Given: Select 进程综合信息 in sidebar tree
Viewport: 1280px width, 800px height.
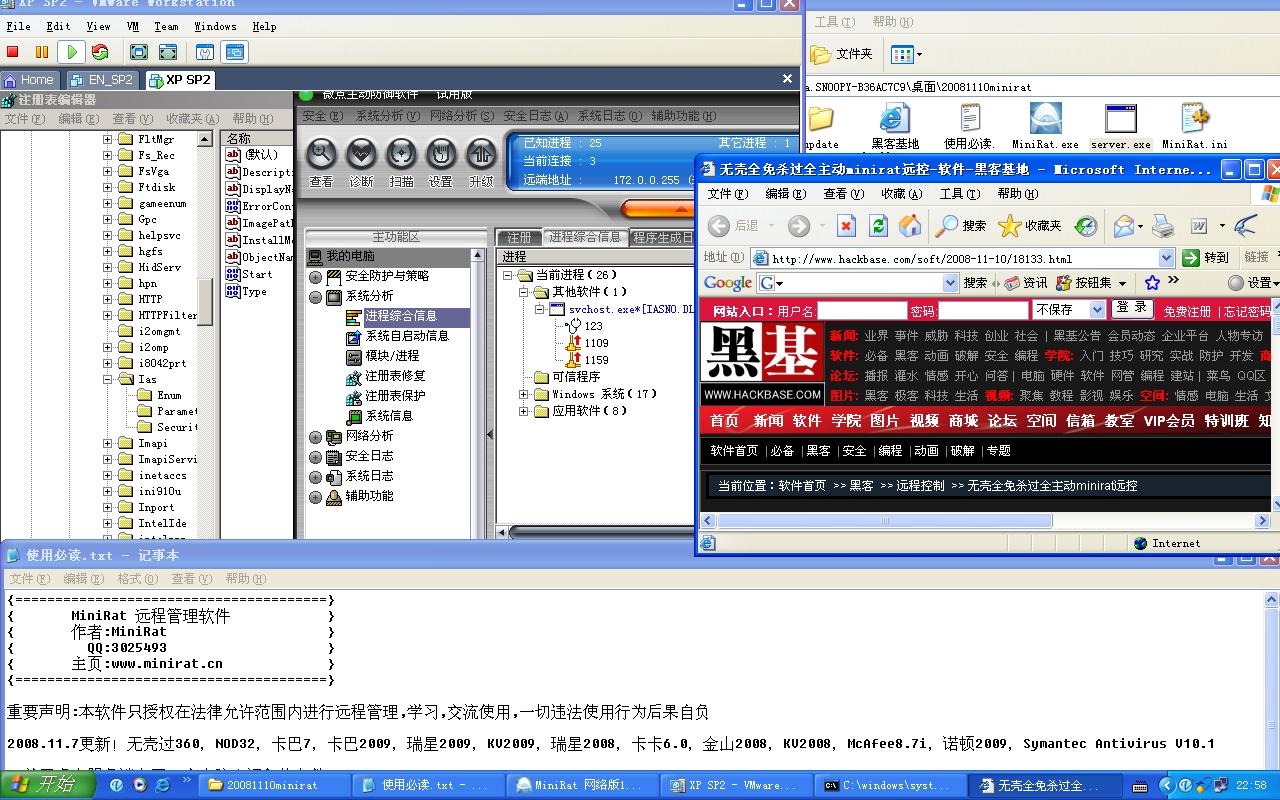Looking at the screenshot, I should tap(400, 316).
